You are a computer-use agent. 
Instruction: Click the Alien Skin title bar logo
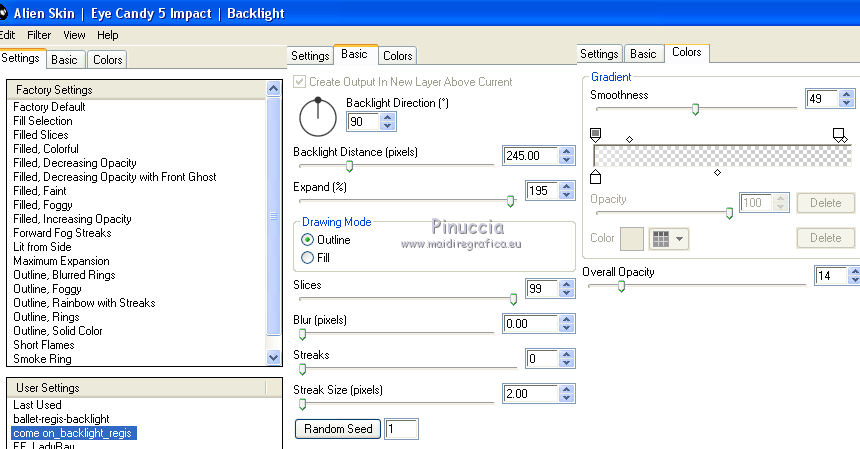click(x=3, y=13)
